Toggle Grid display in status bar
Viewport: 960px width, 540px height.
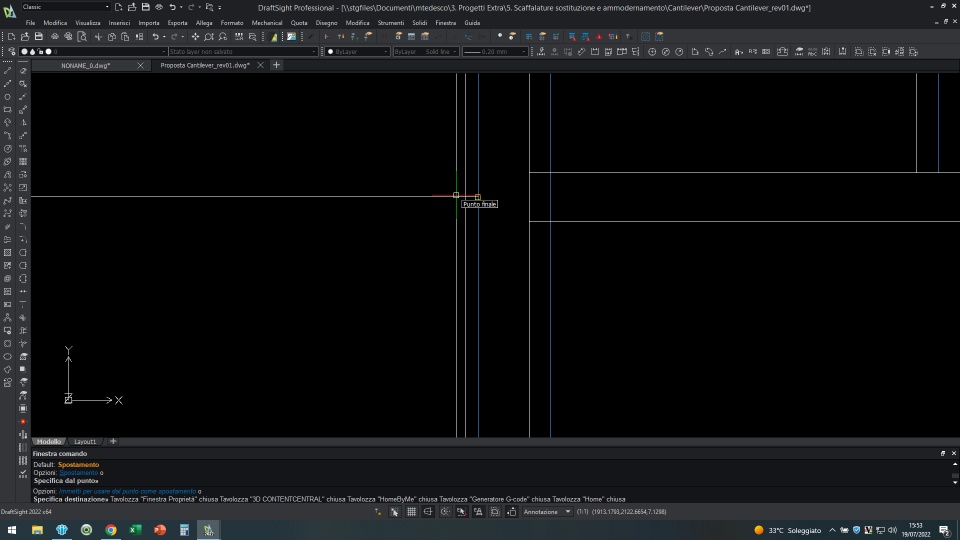pos(411,511)
